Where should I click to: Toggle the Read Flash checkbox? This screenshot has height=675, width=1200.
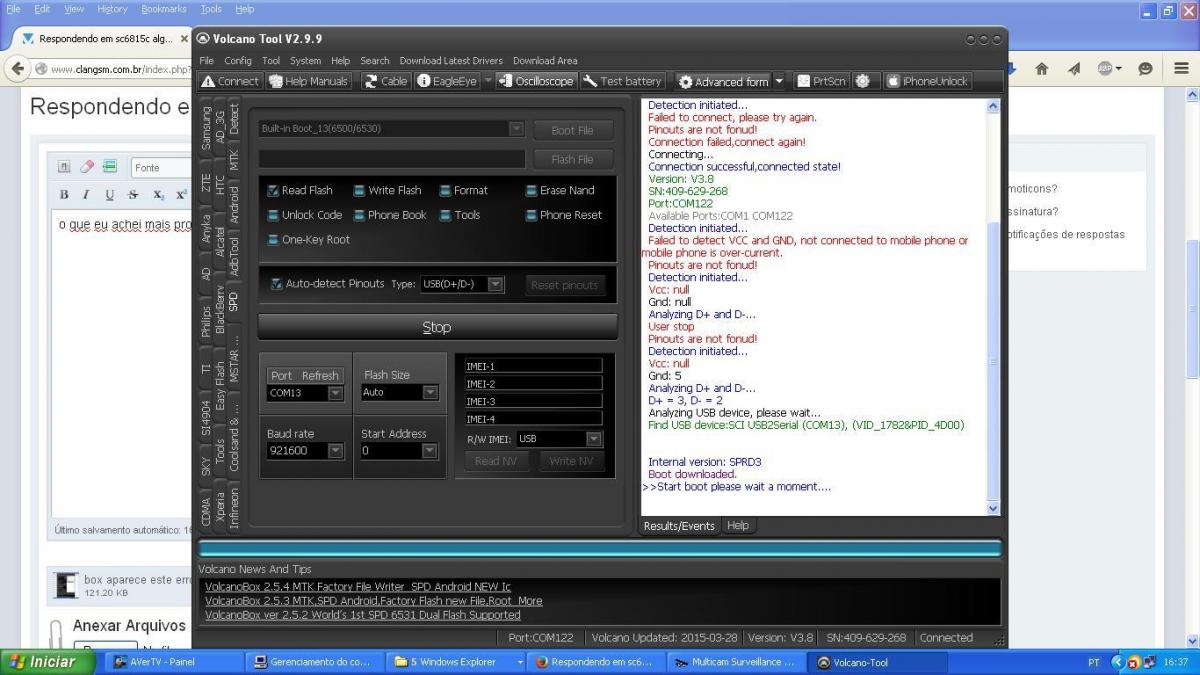point(273,190)
